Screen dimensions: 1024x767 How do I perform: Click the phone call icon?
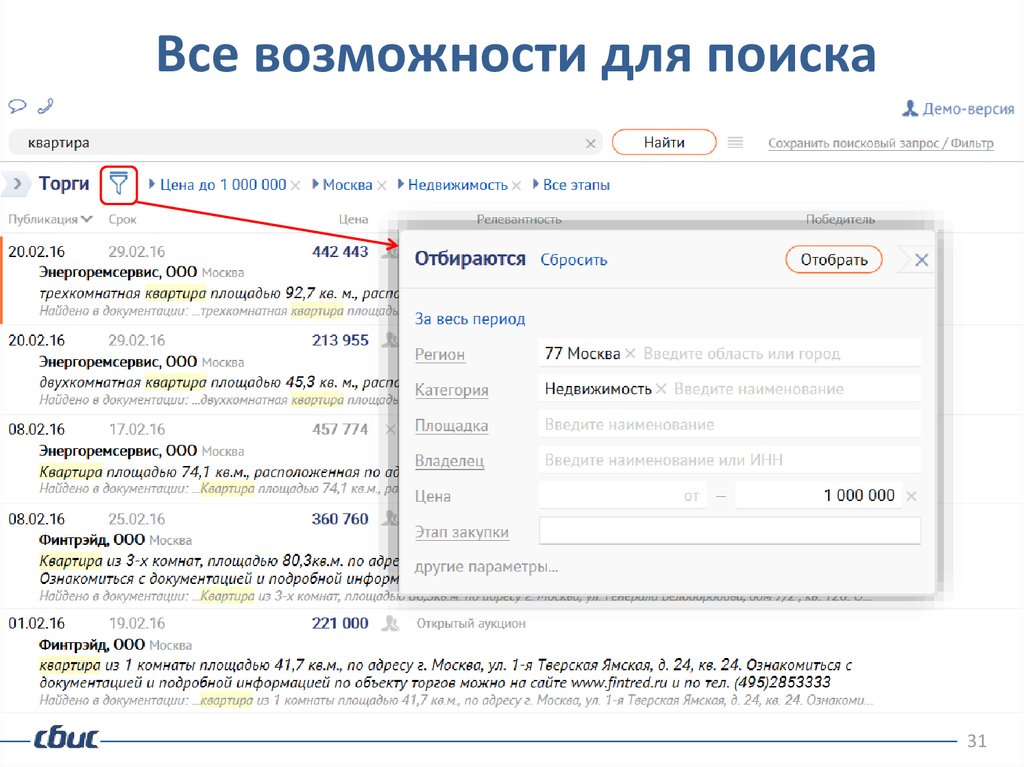coord(44,106)
